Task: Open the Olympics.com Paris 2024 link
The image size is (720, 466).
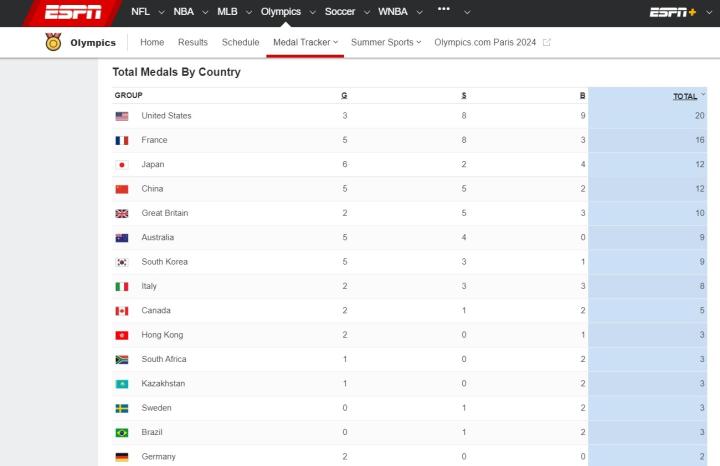Action: (x=486, y=43)
